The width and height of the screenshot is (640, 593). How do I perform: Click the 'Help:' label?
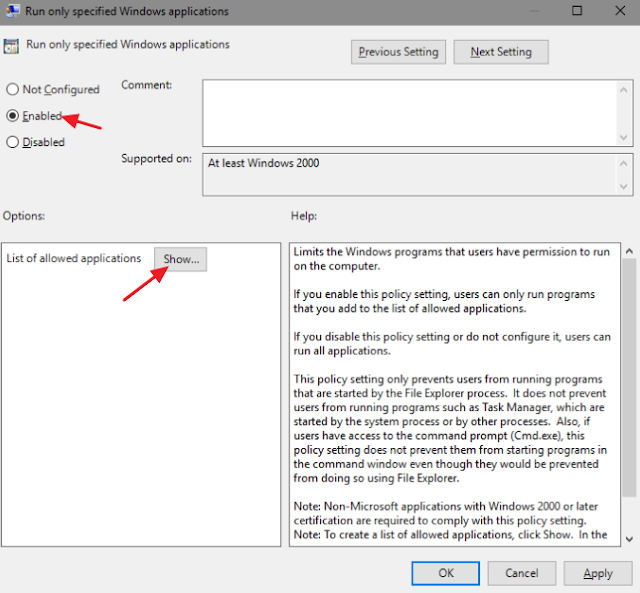(x=304, y=215)
